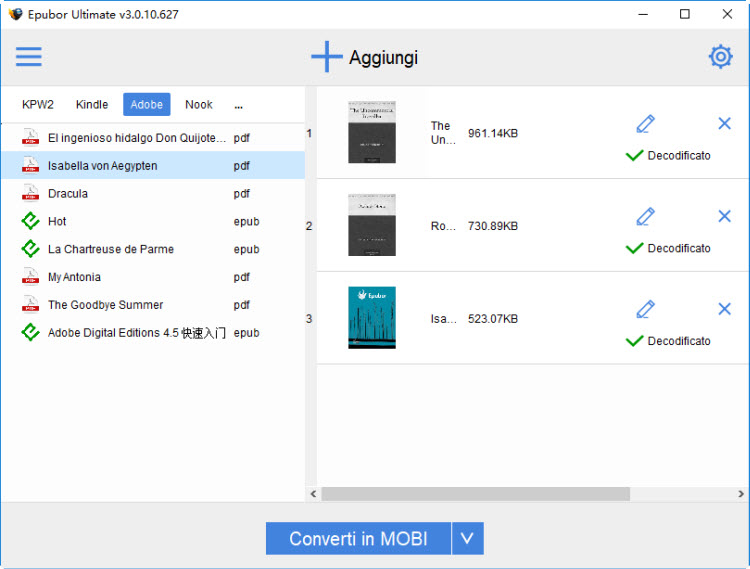Viewport: 750px width, 569px height.
Task: Click green checkmark on 730.89KB book
Action: tap(634, 248)
